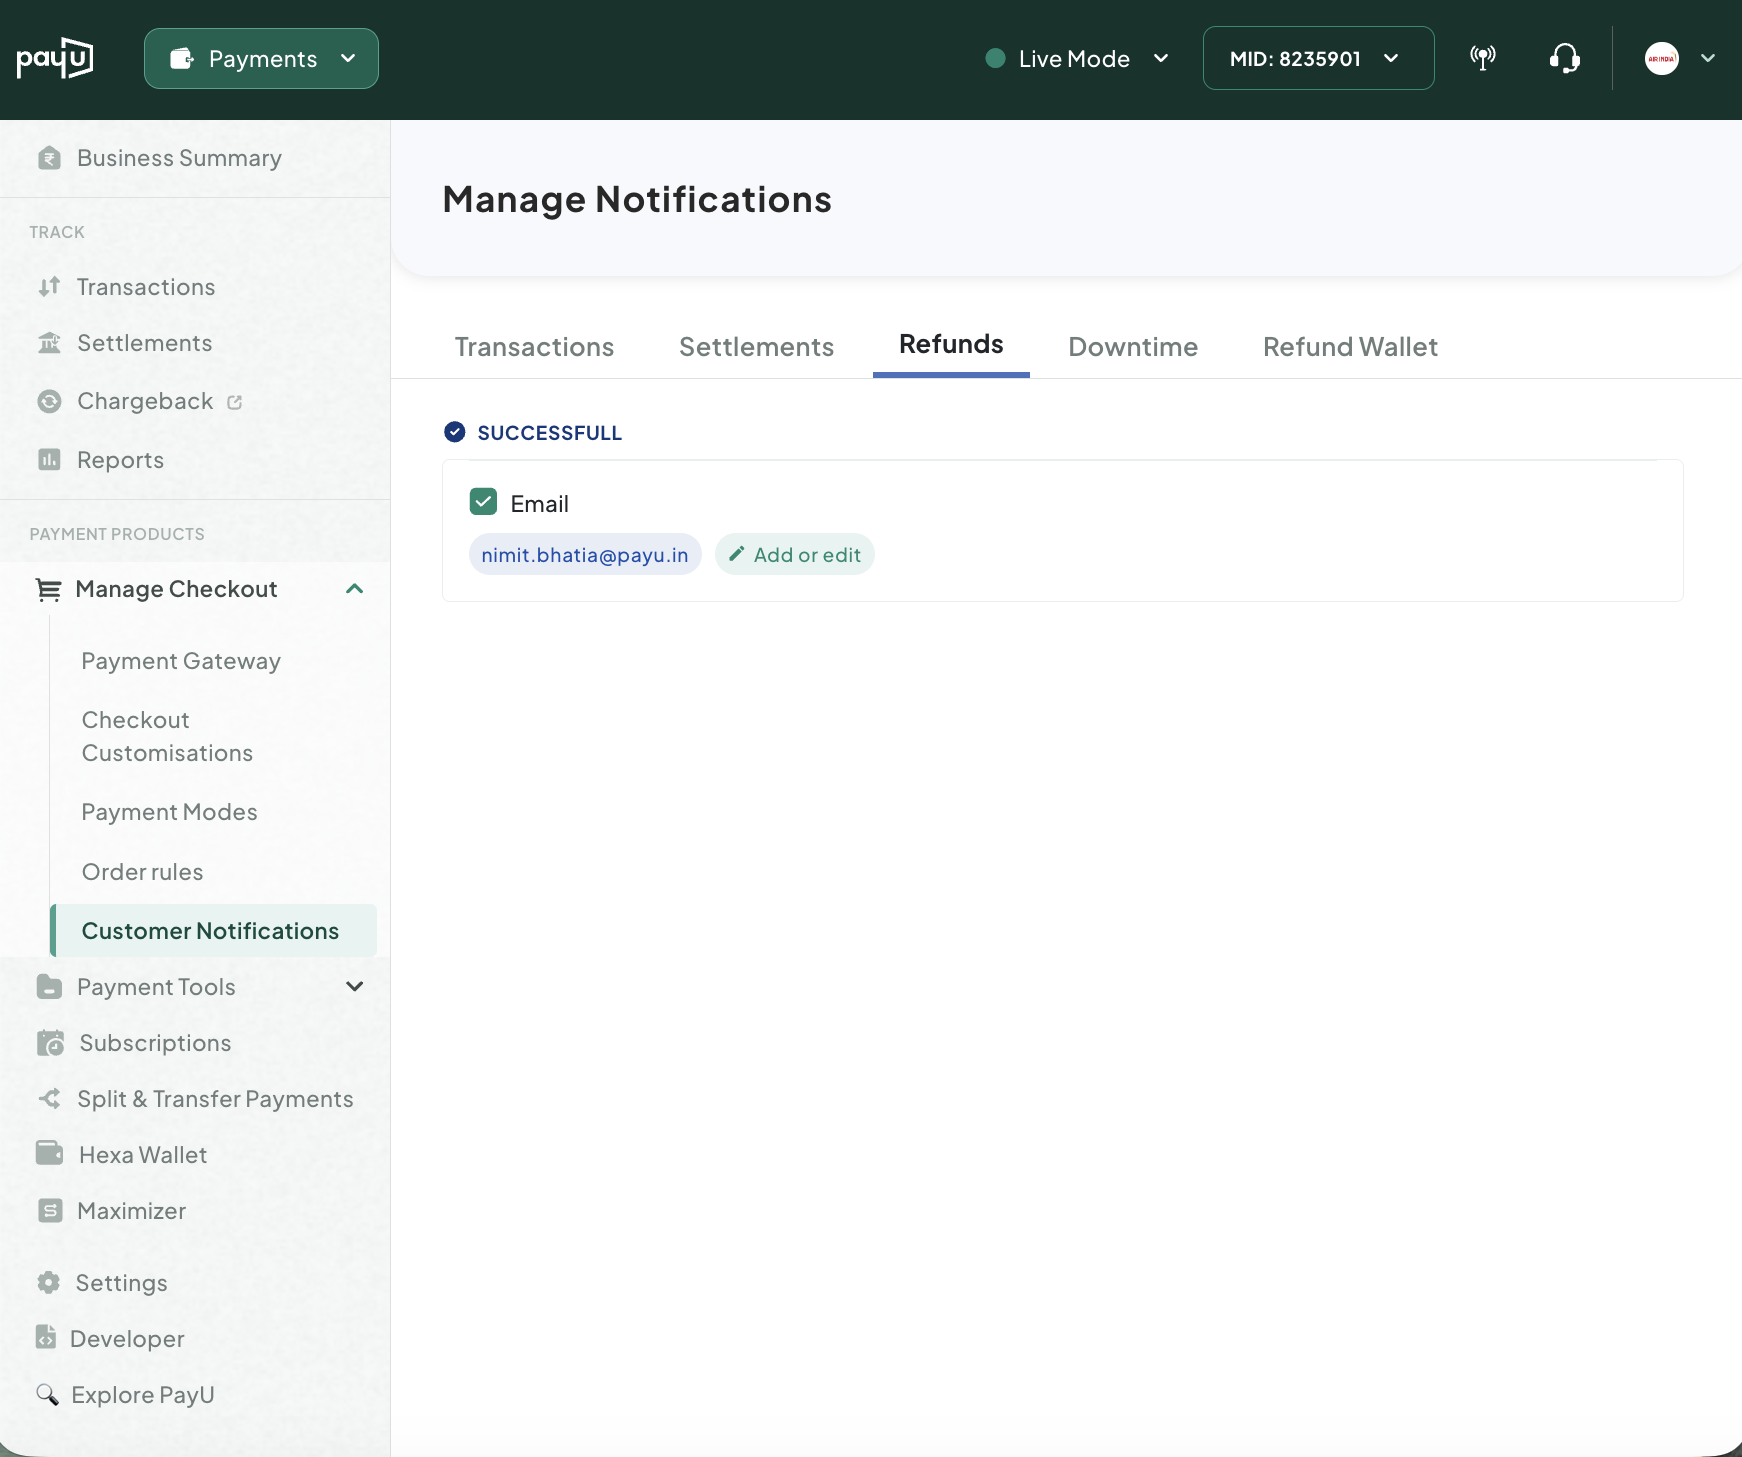Click the TRACK section header

click(57, 232)
